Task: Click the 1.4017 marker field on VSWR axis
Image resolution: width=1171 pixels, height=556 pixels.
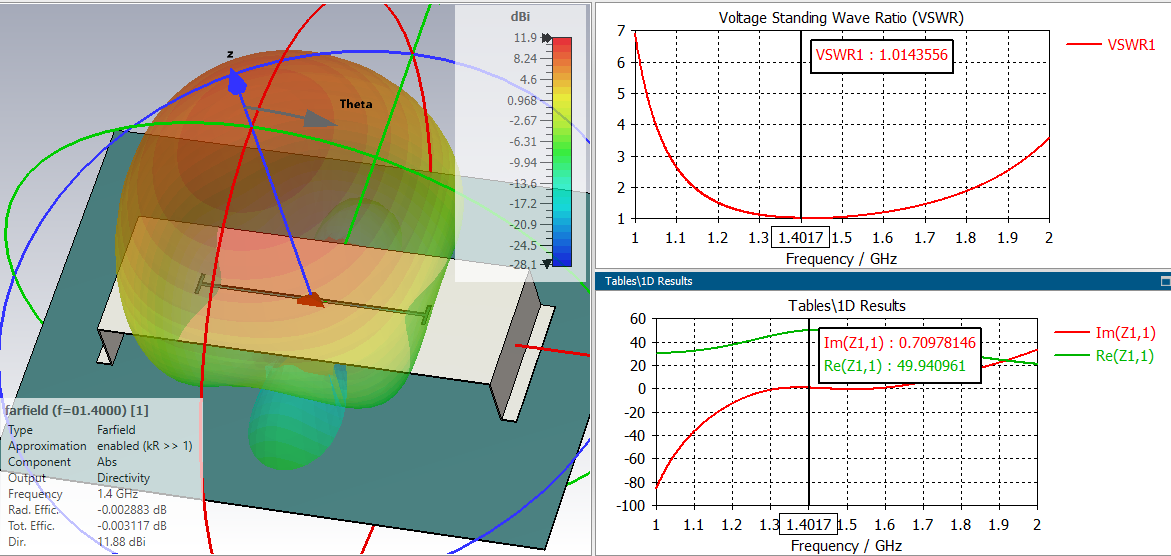Action: pyautogui.click(x=801, y=238)
